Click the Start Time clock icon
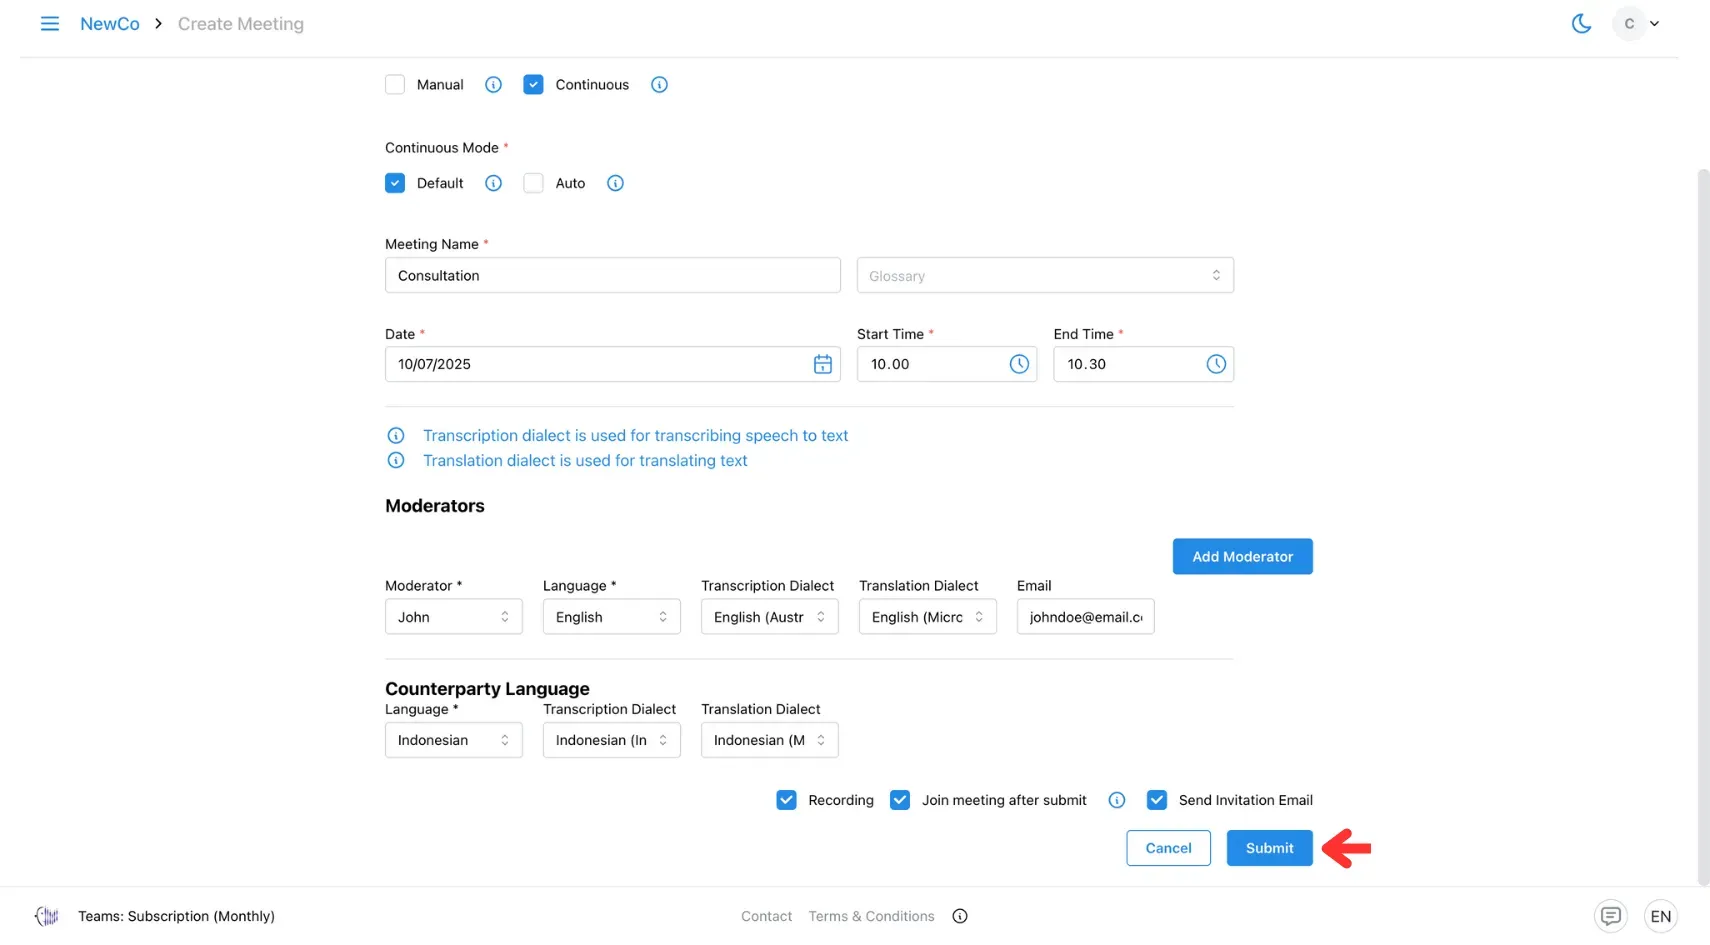Viewport: 1710px width, 945px height. click(1018, 364)
